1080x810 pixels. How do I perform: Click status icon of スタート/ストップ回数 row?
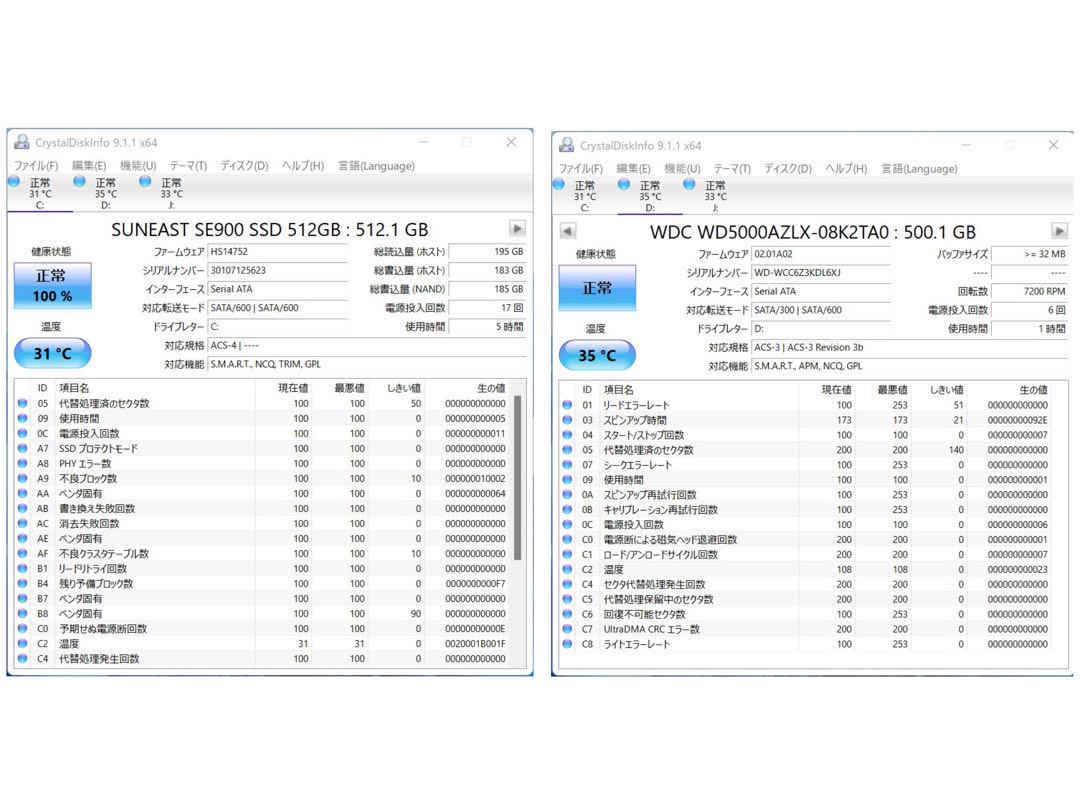coord(568,435)
